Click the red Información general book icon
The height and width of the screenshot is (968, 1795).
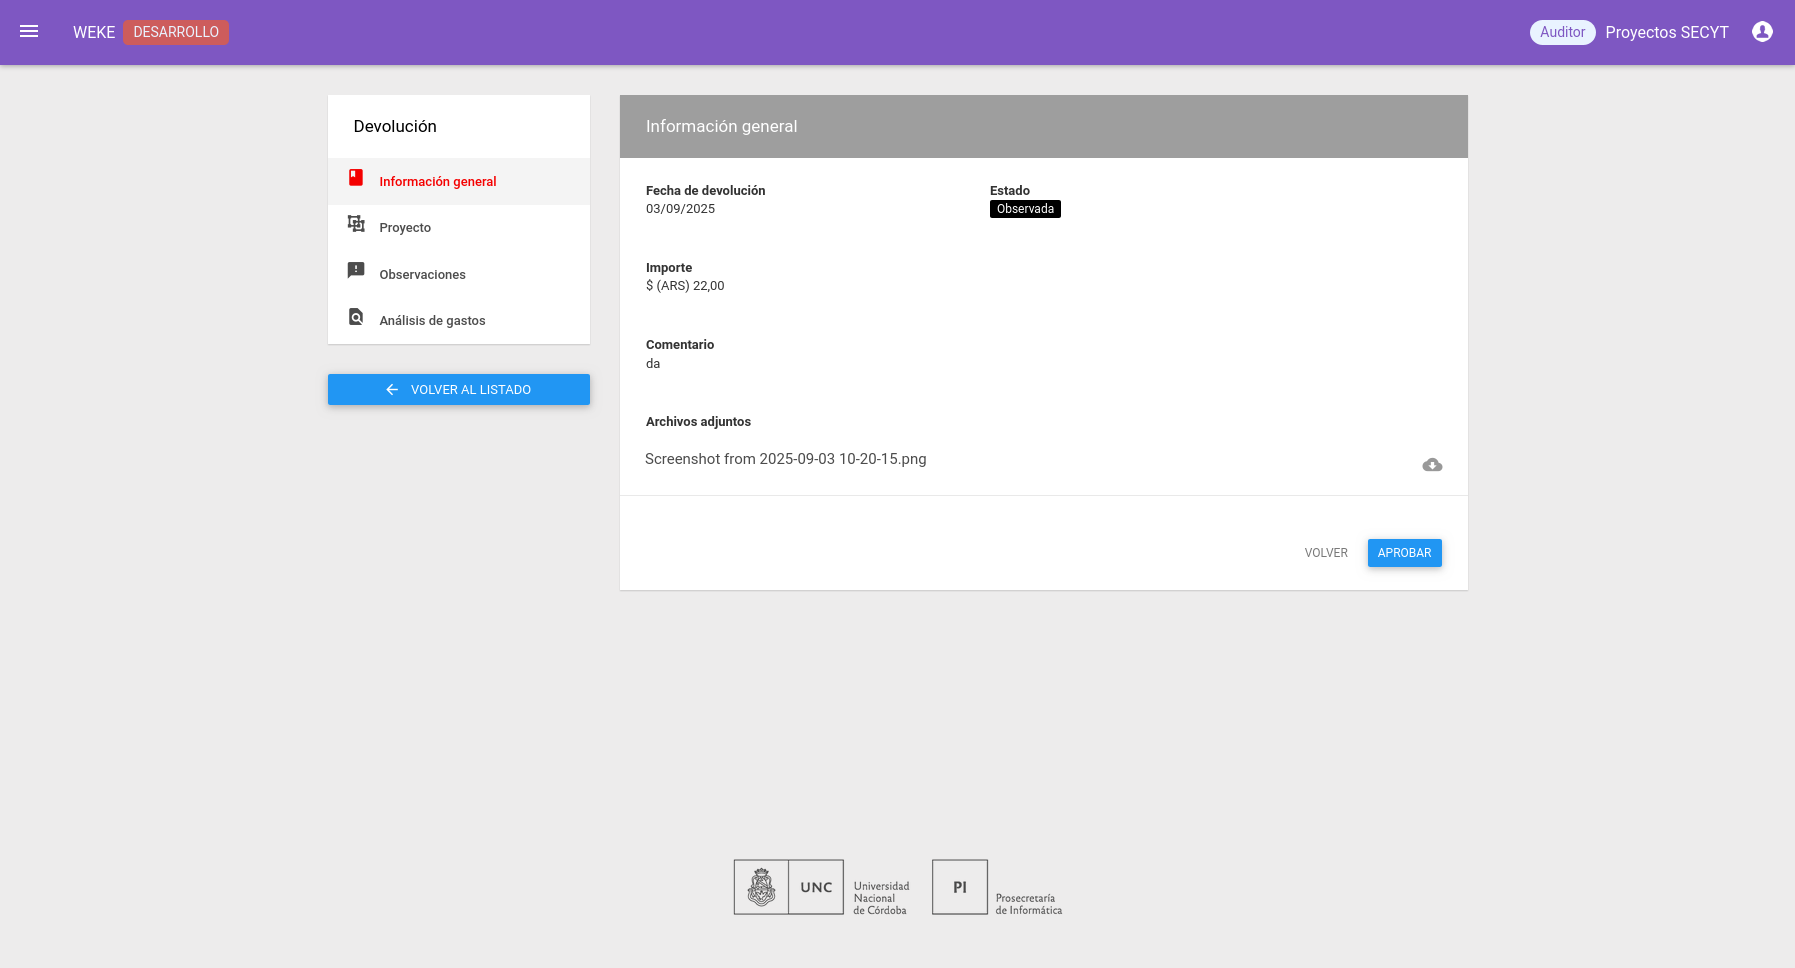[x=356, y=178]
